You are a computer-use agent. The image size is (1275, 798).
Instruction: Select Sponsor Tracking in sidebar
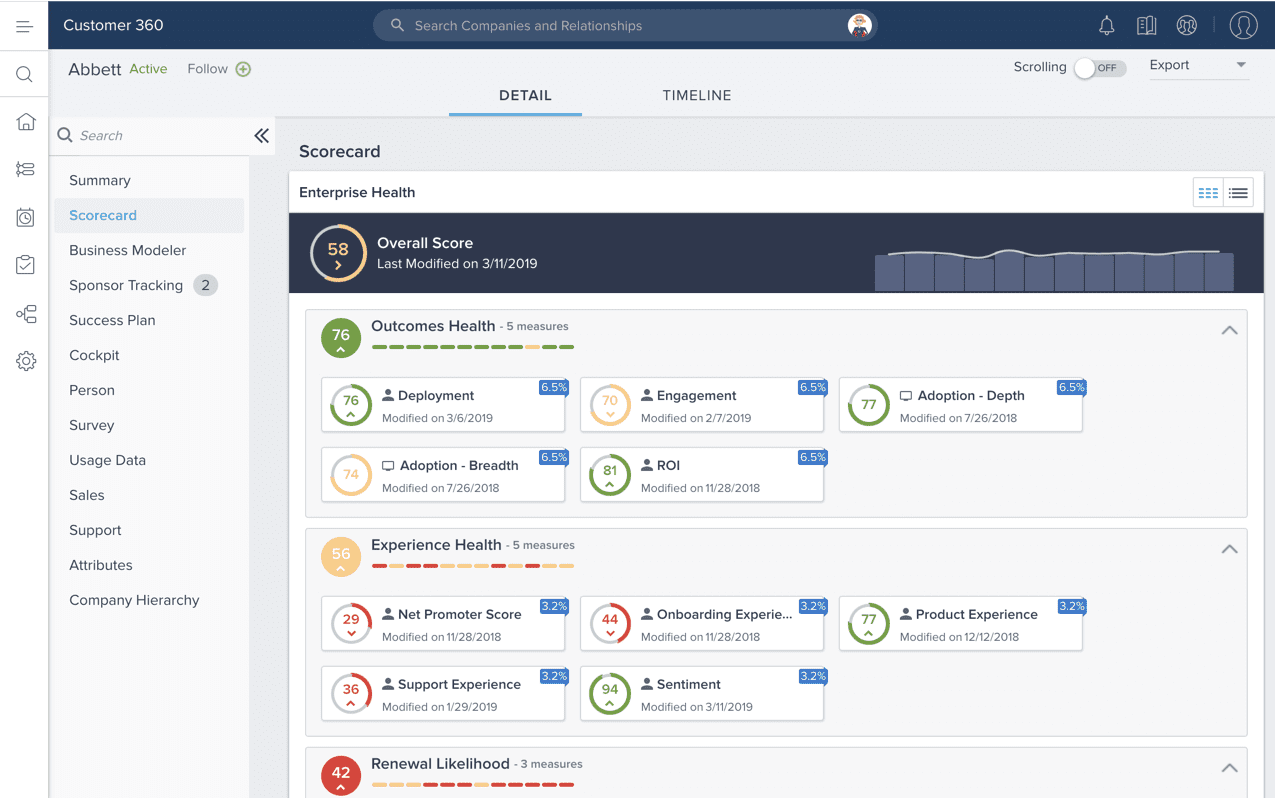pos(126,285)
